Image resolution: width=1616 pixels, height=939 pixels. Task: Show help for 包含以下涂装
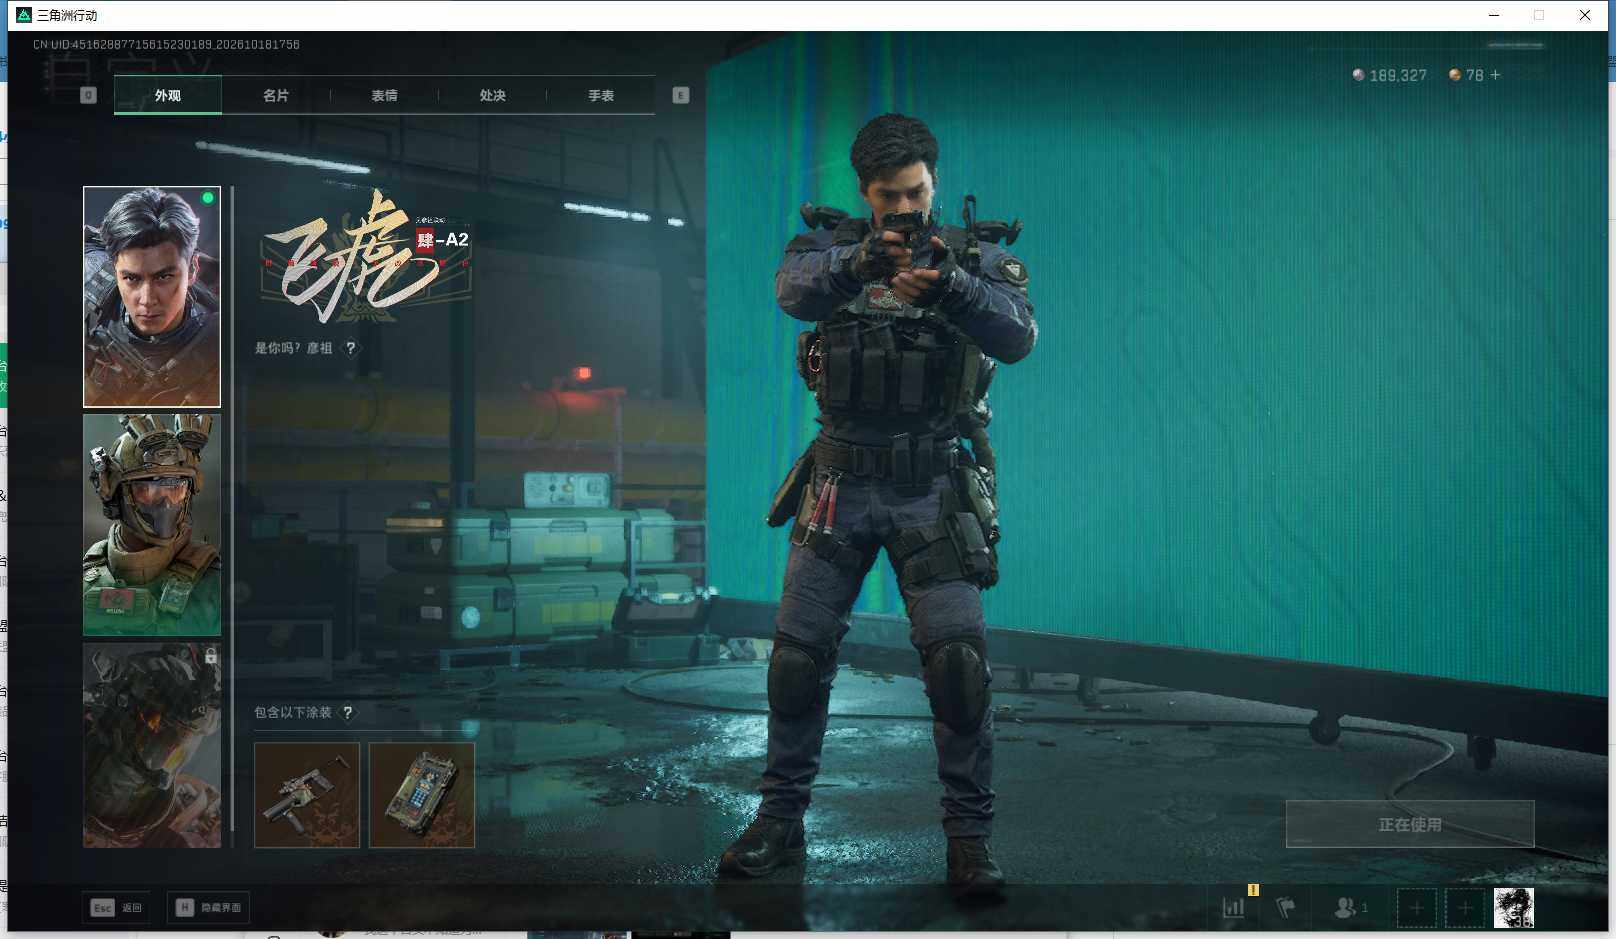click(348, 713)
